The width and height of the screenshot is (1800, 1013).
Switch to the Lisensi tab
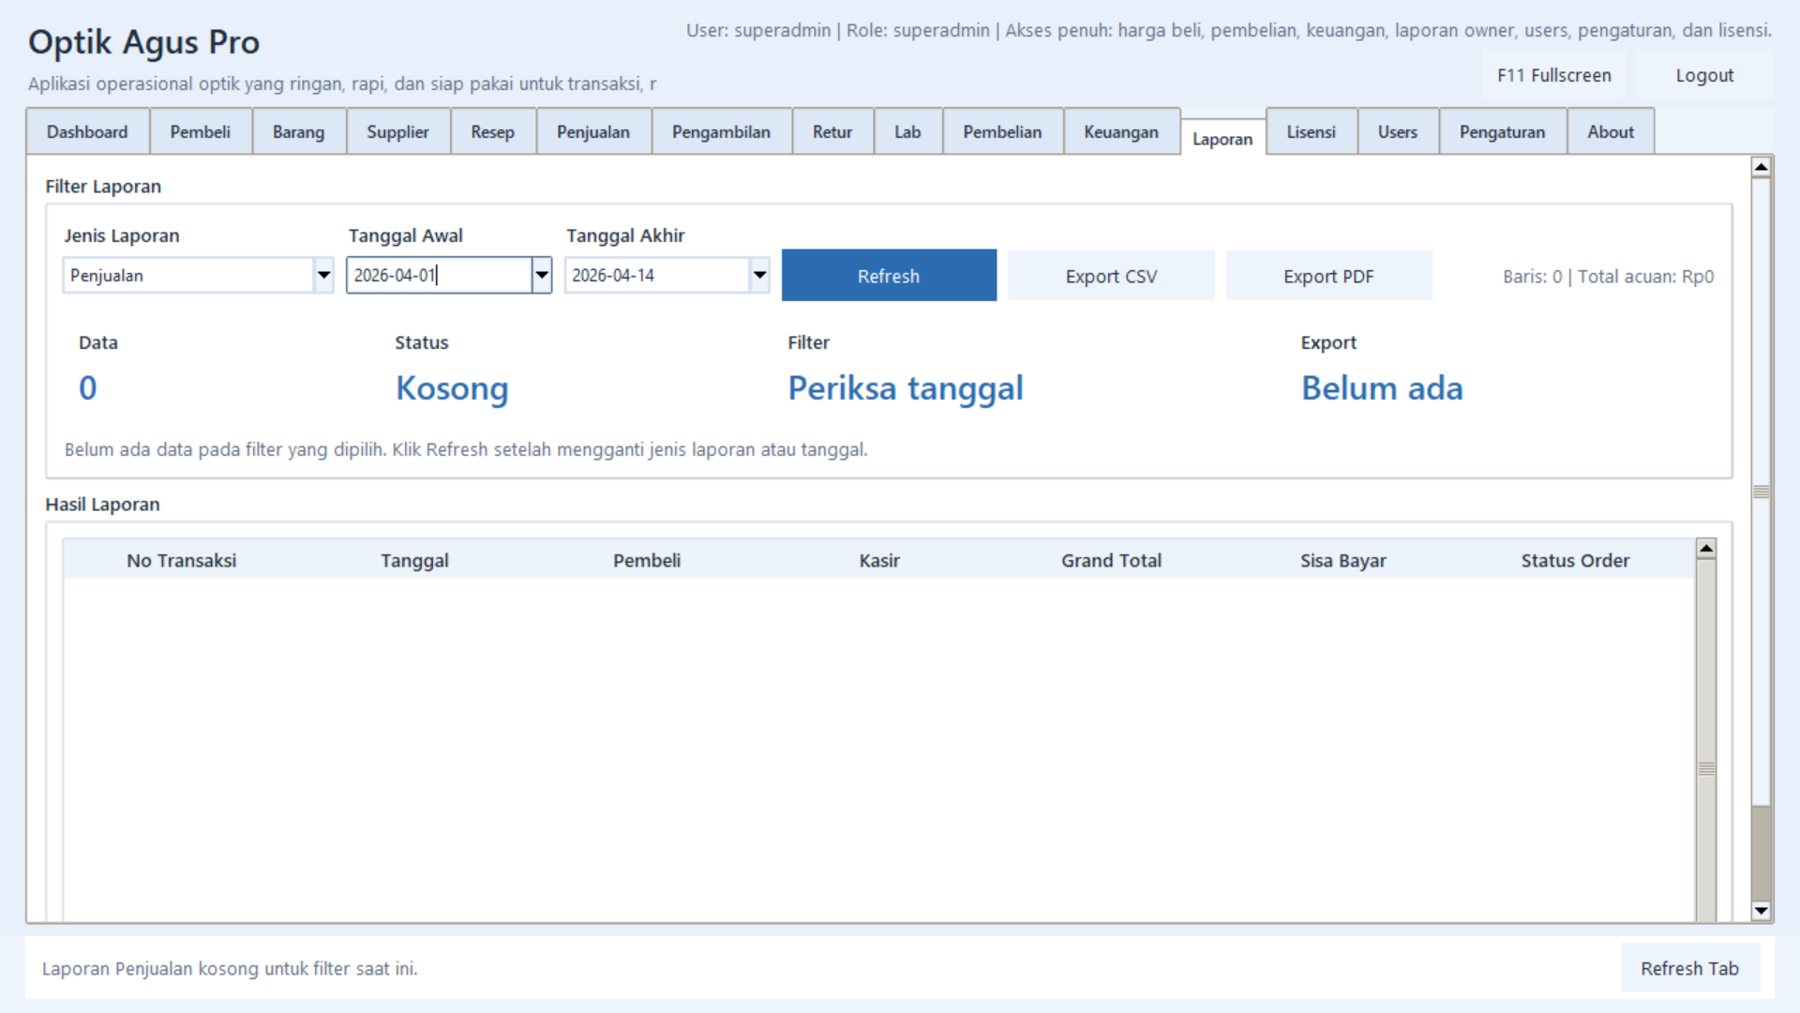(x=1311, y=131)
